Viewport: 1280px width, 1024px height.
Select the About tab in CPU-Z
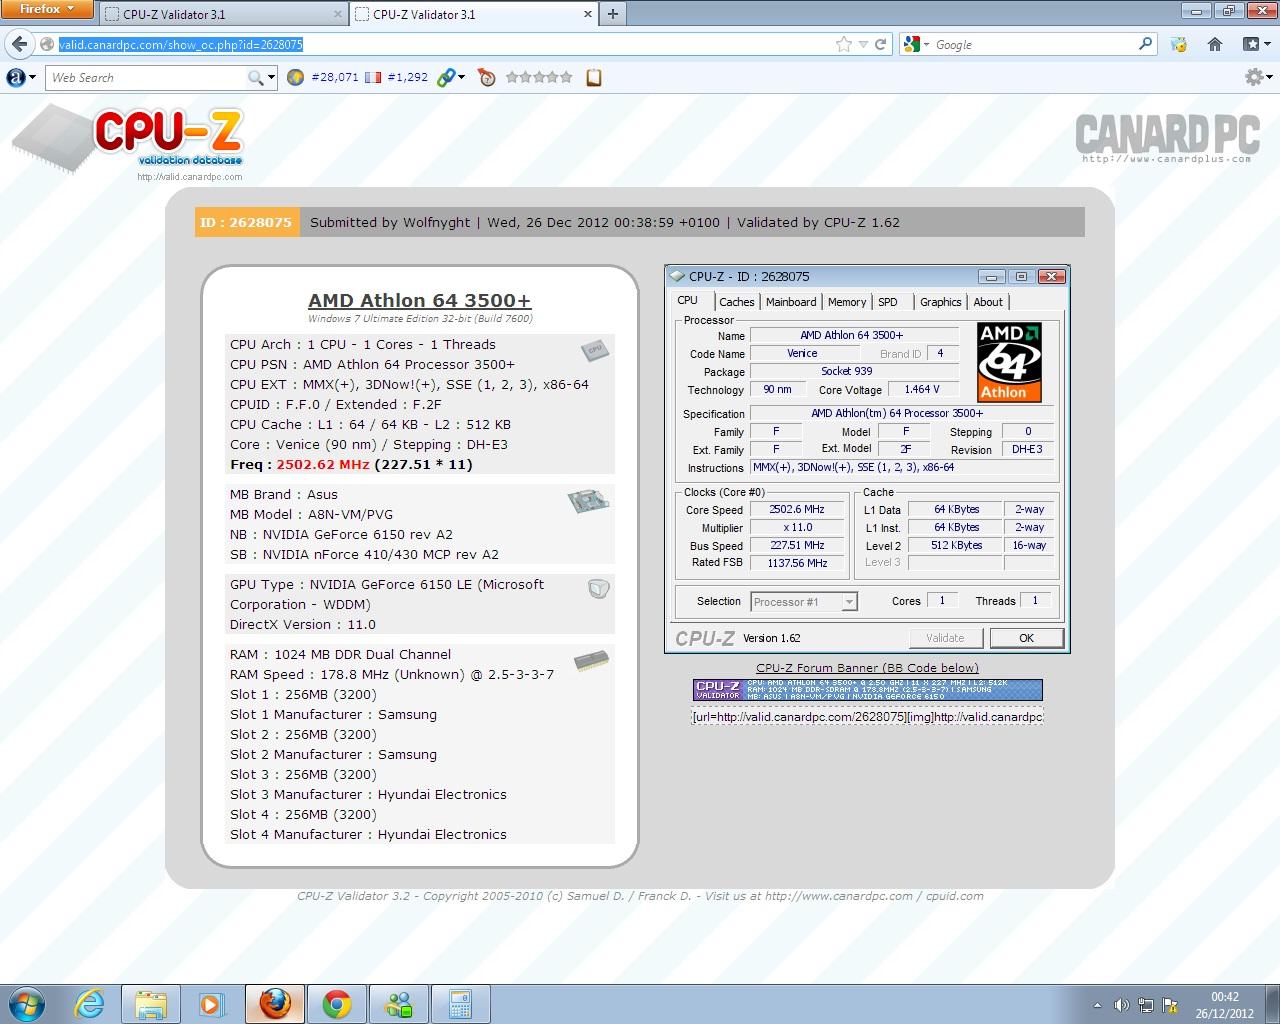pyautogui.click(x=988, y=302)
